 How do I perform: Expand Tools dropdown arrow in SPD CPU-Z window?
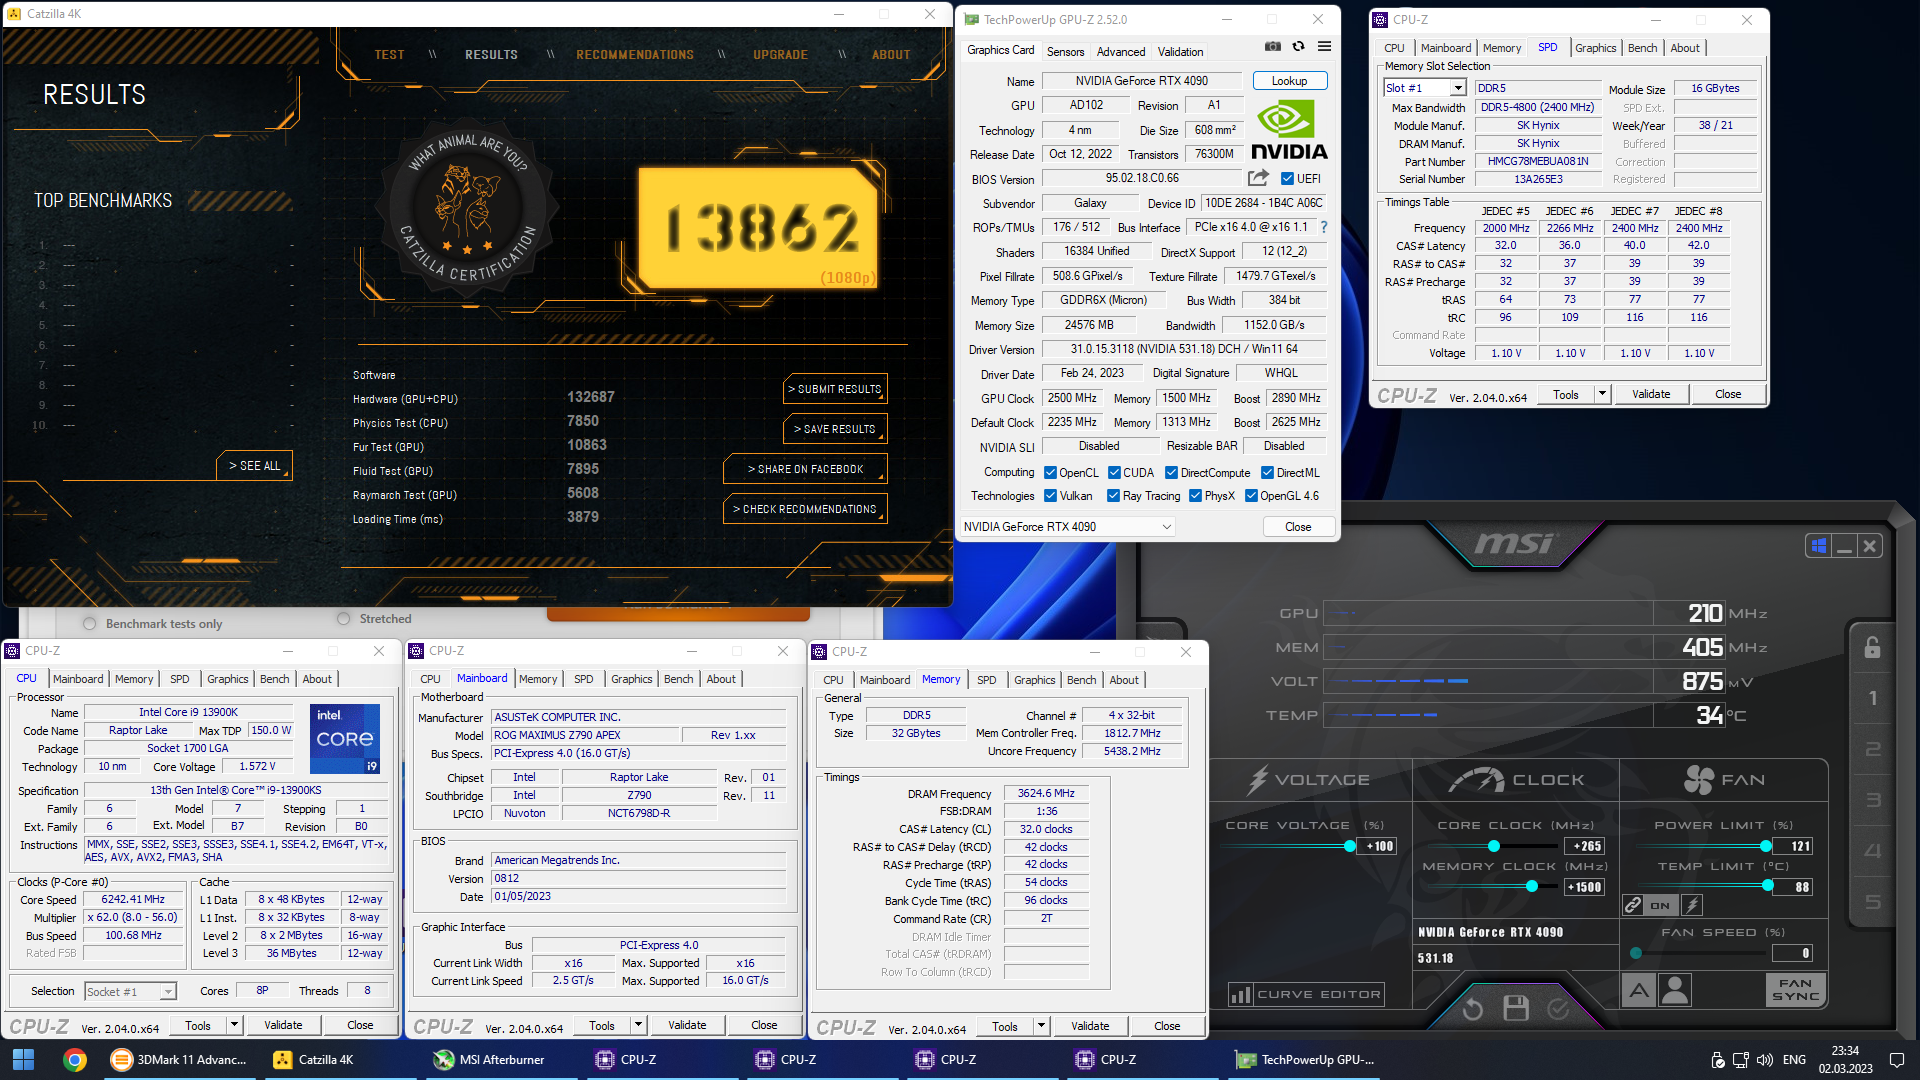(1602, 394)
